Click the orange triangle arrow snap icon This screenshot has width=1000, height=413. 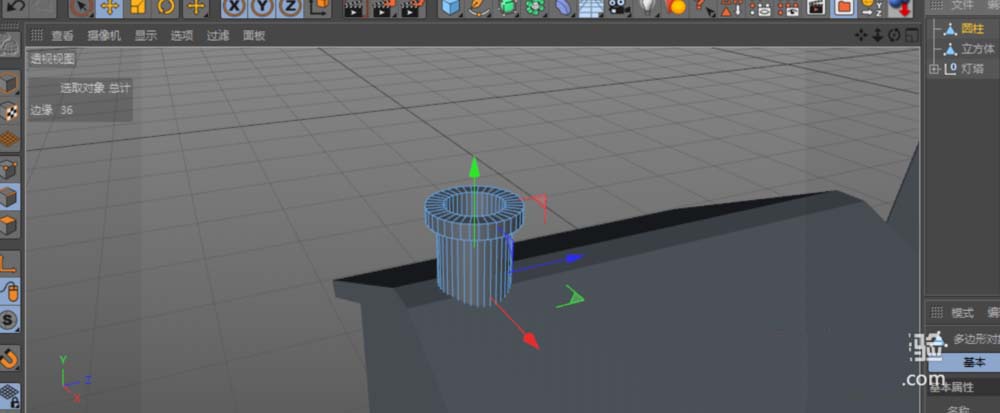tap(731, 7)
